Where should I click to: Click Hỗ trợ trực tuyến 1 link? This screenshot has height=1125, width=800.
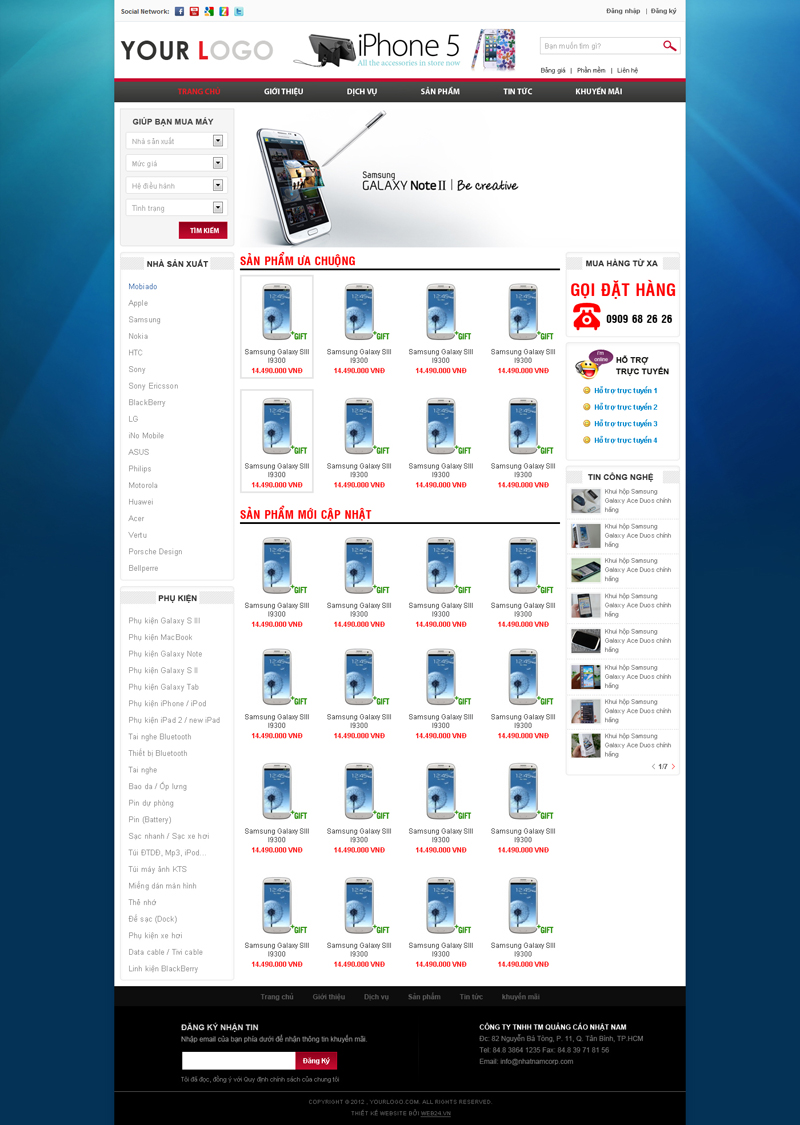click(625, 390)
